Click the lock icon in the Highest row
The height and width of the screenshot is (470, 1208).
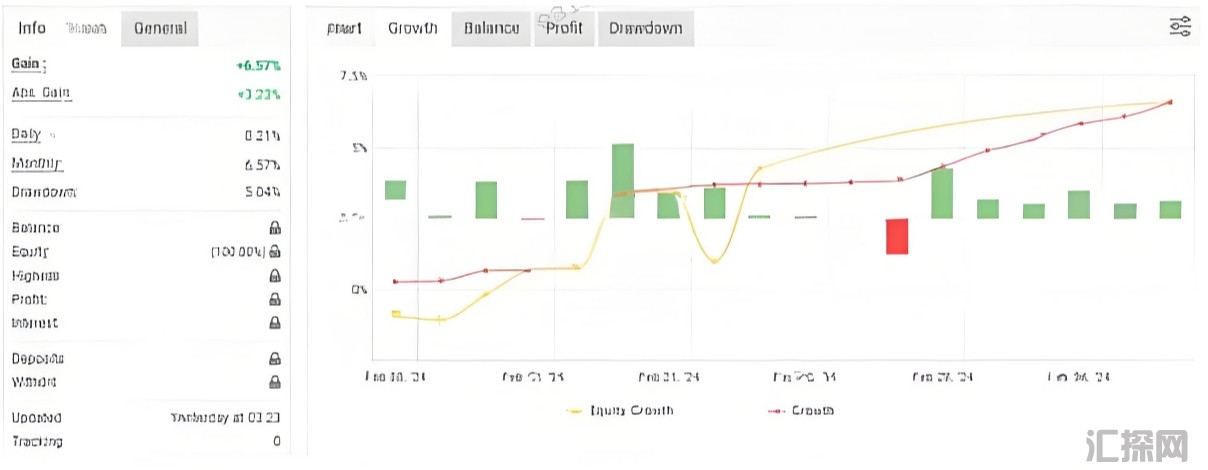coord(274,276)
